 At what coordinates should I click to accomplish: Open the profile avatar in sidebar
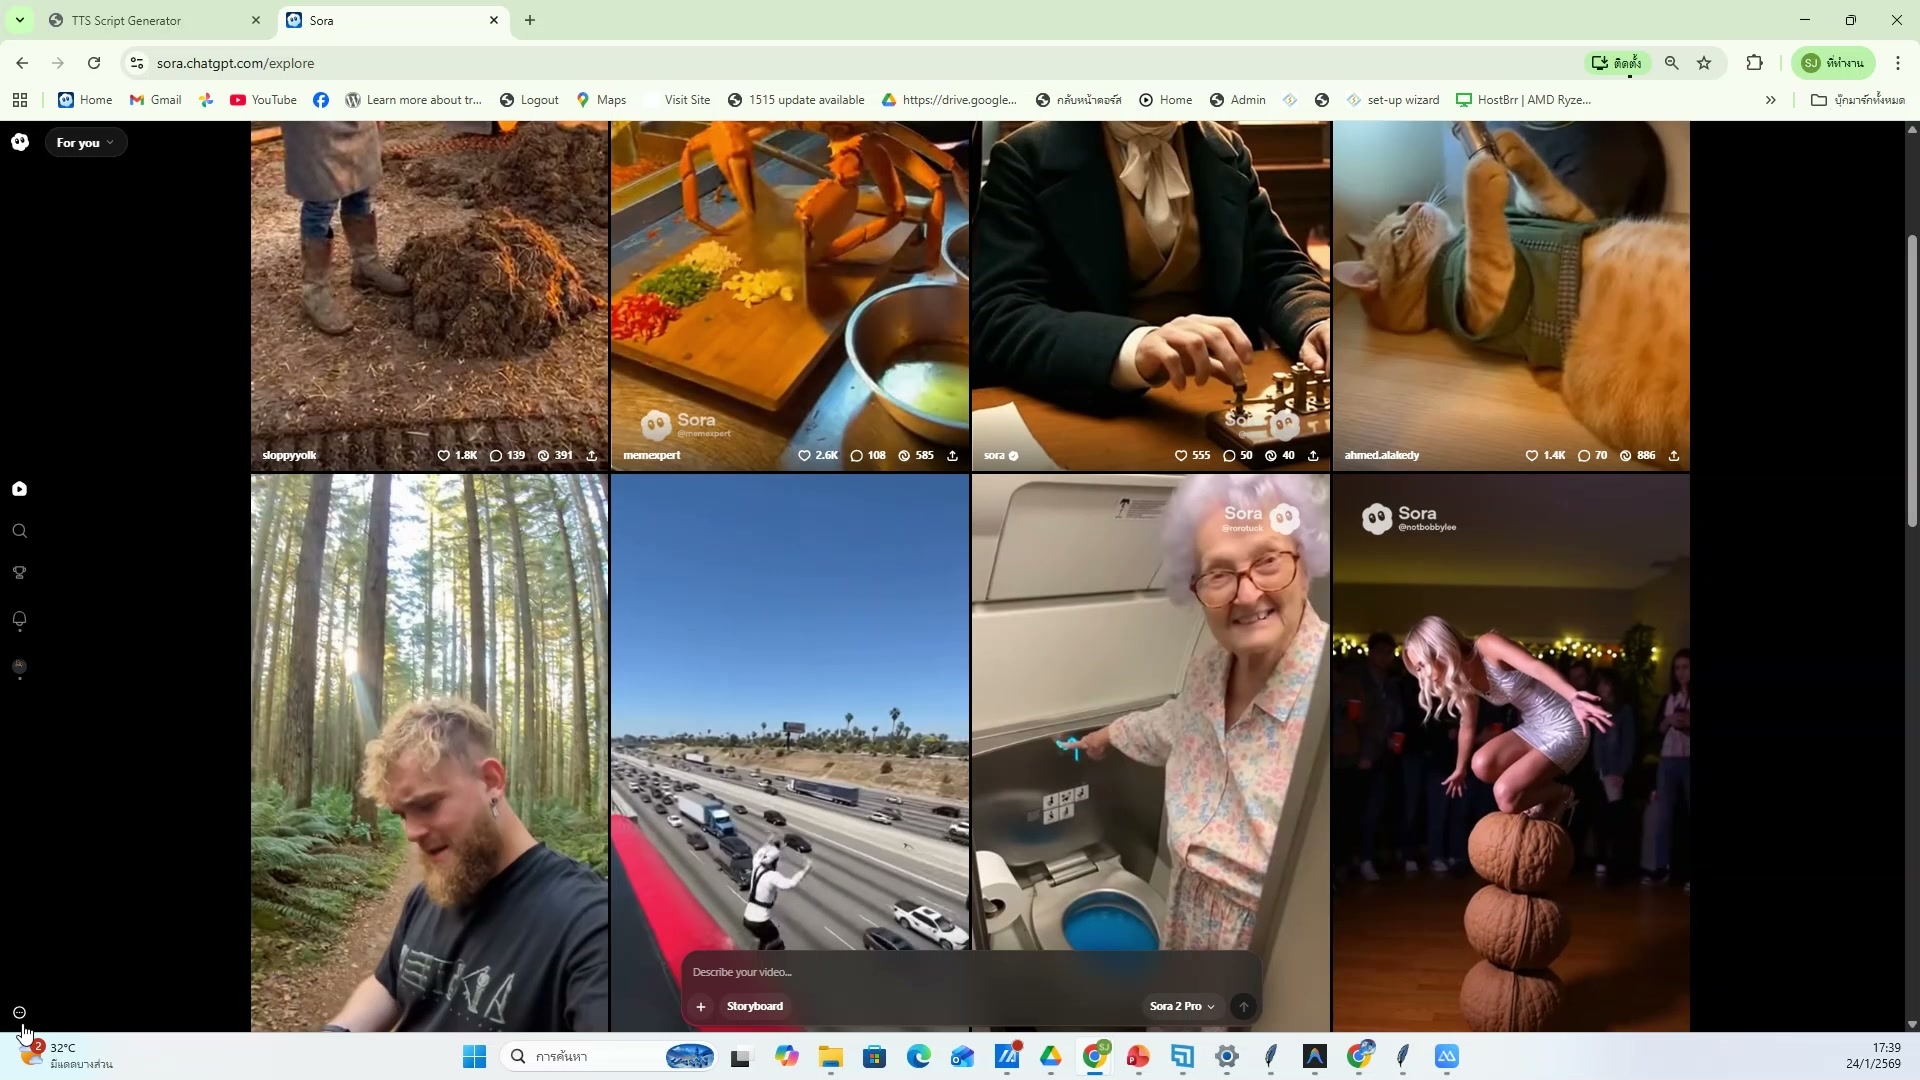click(x=19, y=666)
